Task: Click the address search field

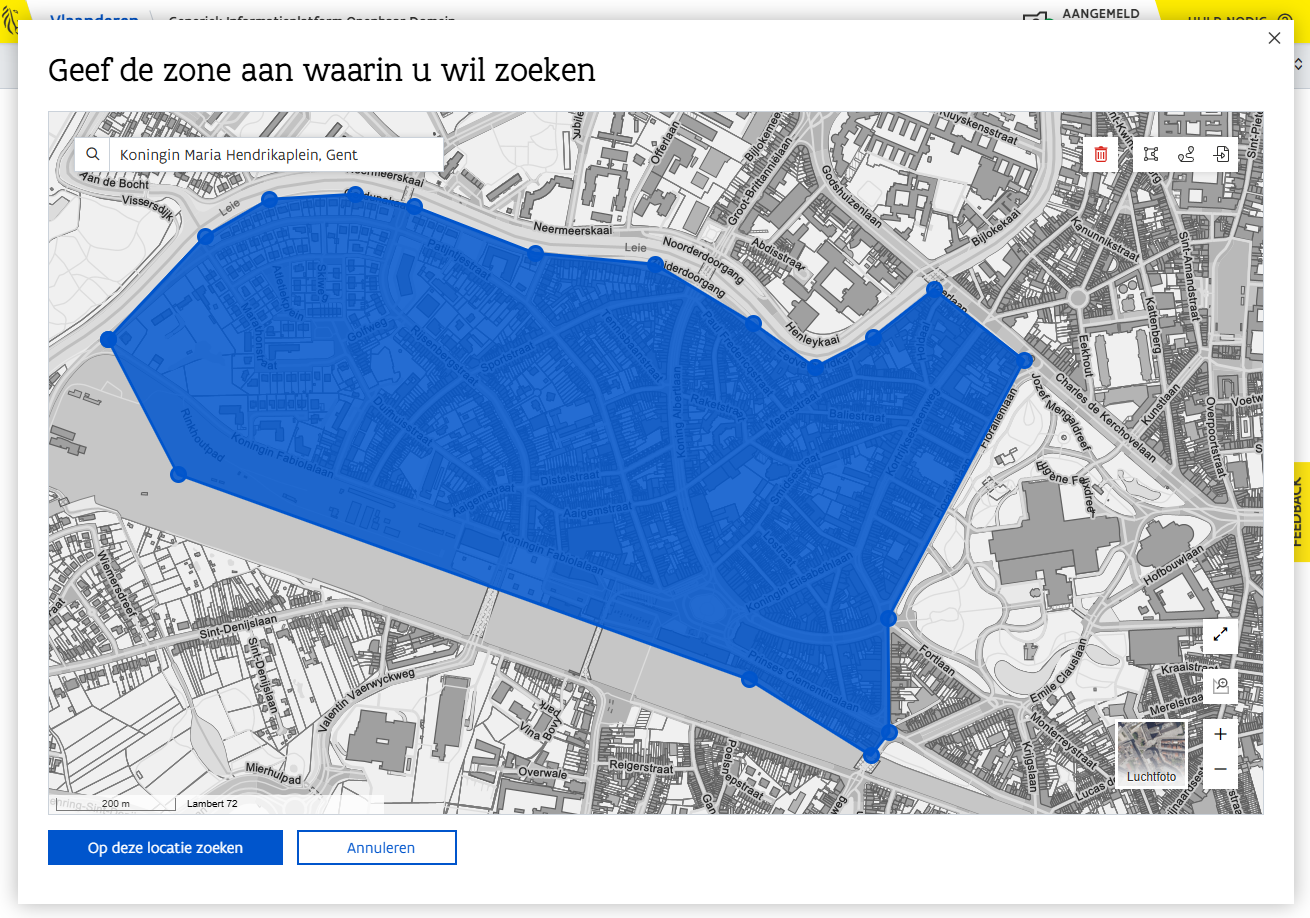Action: pyautogui.click(x=276, y=155)
